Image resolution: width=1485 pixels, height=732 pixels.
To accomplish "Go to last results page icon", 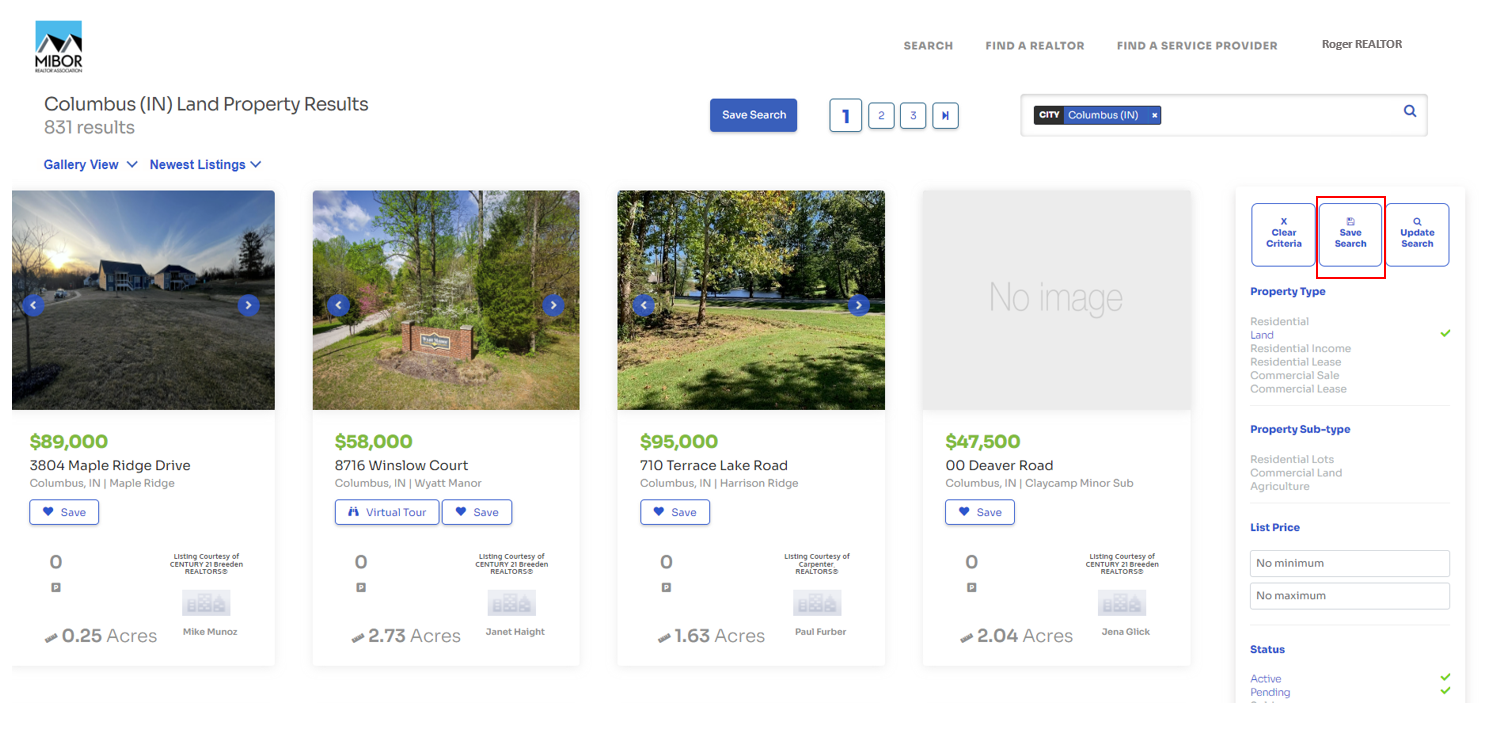I will click(x=945, y=115).
